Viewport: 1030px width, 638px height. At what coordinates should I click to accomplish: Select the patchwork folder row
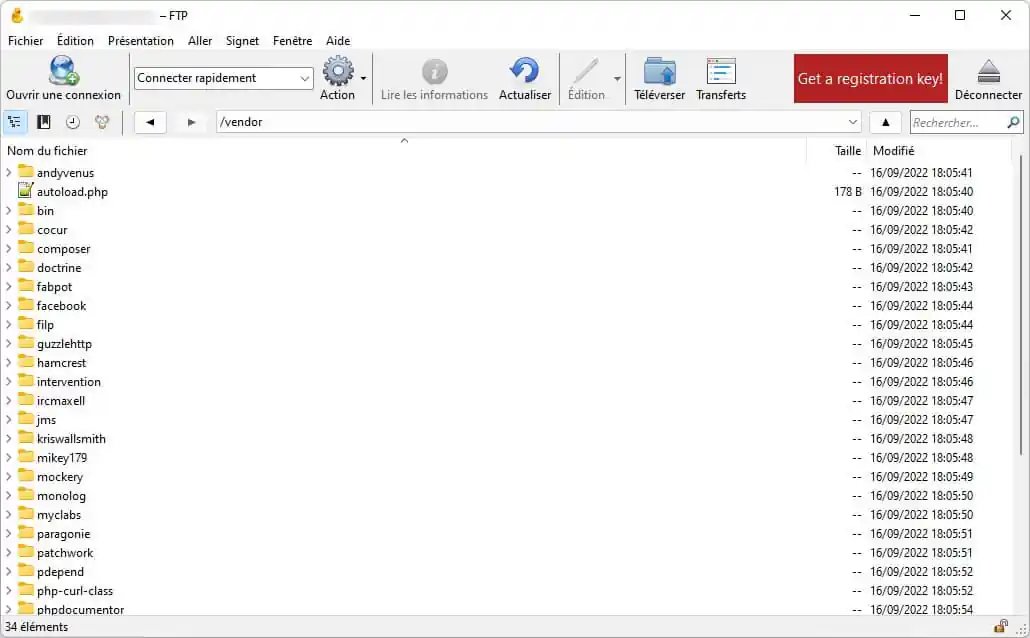pyautogui.click(x=506, y=553)
